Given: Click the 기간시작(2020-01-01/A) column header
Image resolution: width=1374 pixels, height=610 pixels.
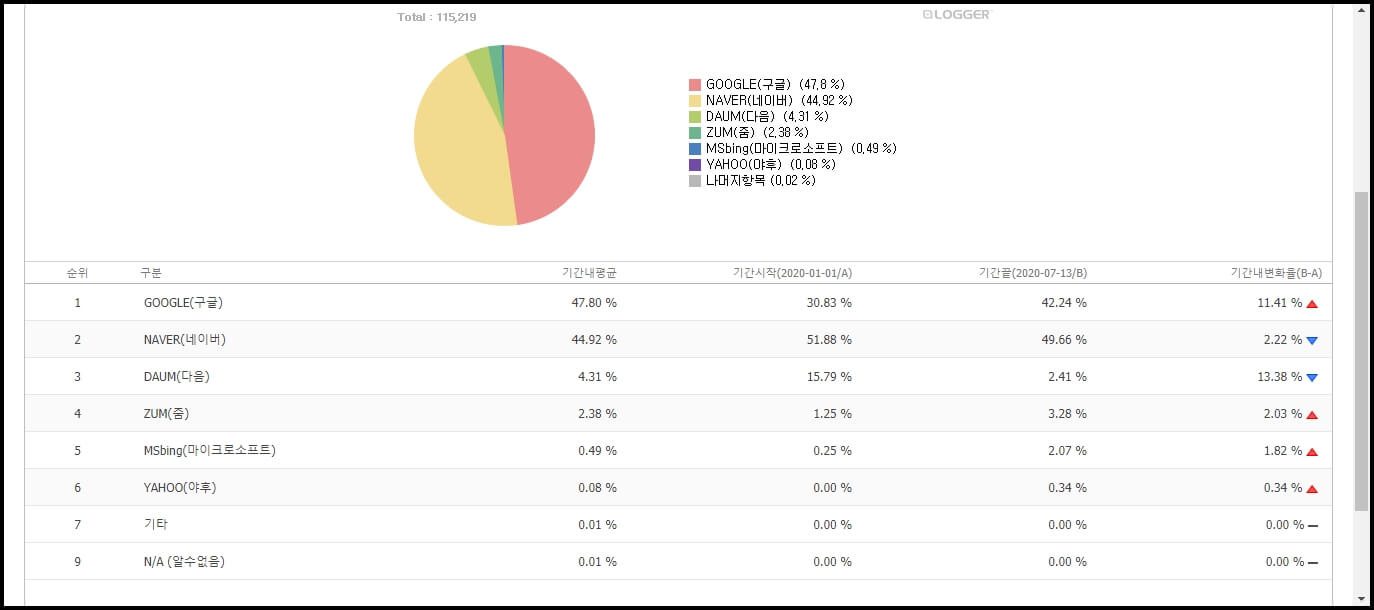Looking at the screenshot, I should click(792, 273).
